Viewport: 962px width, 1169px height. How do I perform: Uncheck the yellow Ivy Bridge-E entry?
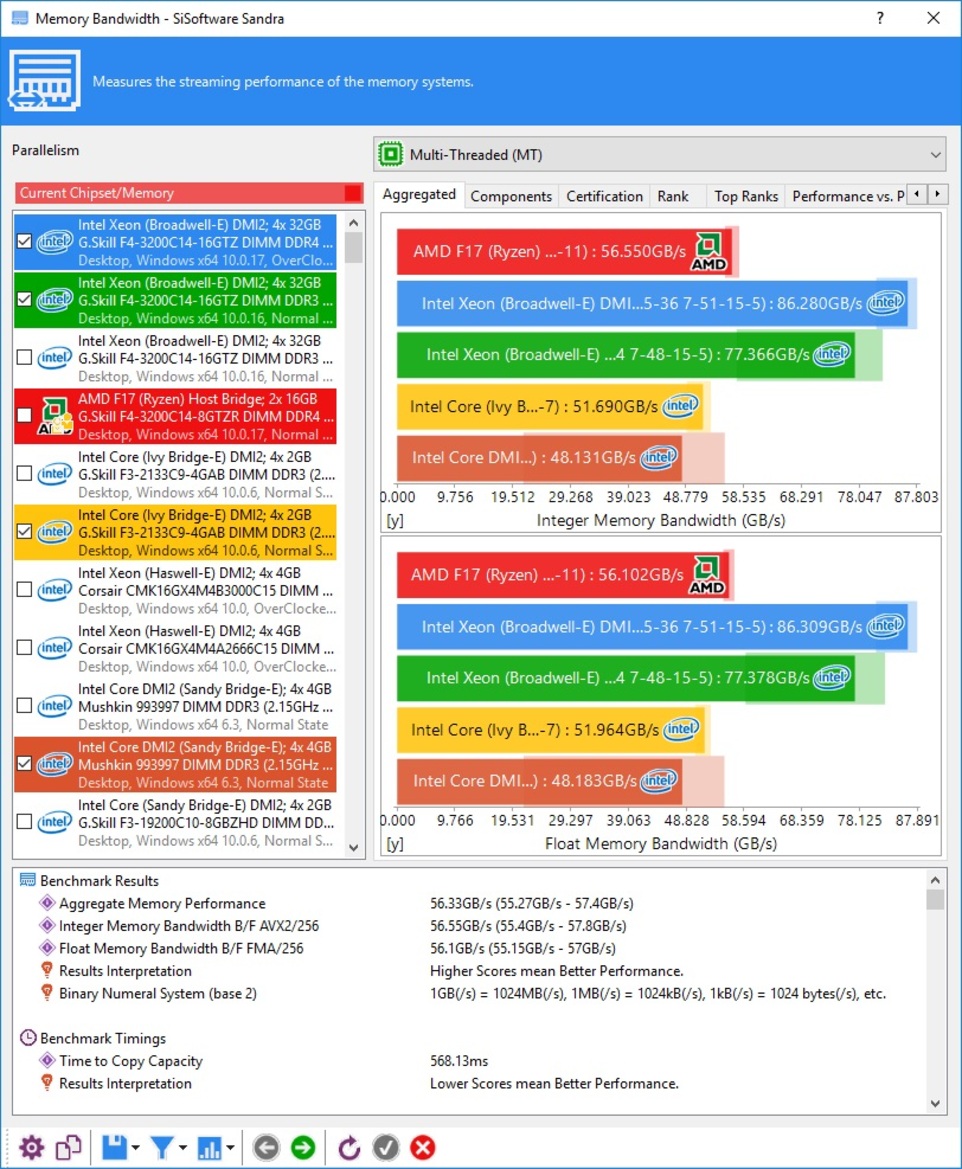coord(25,532)
